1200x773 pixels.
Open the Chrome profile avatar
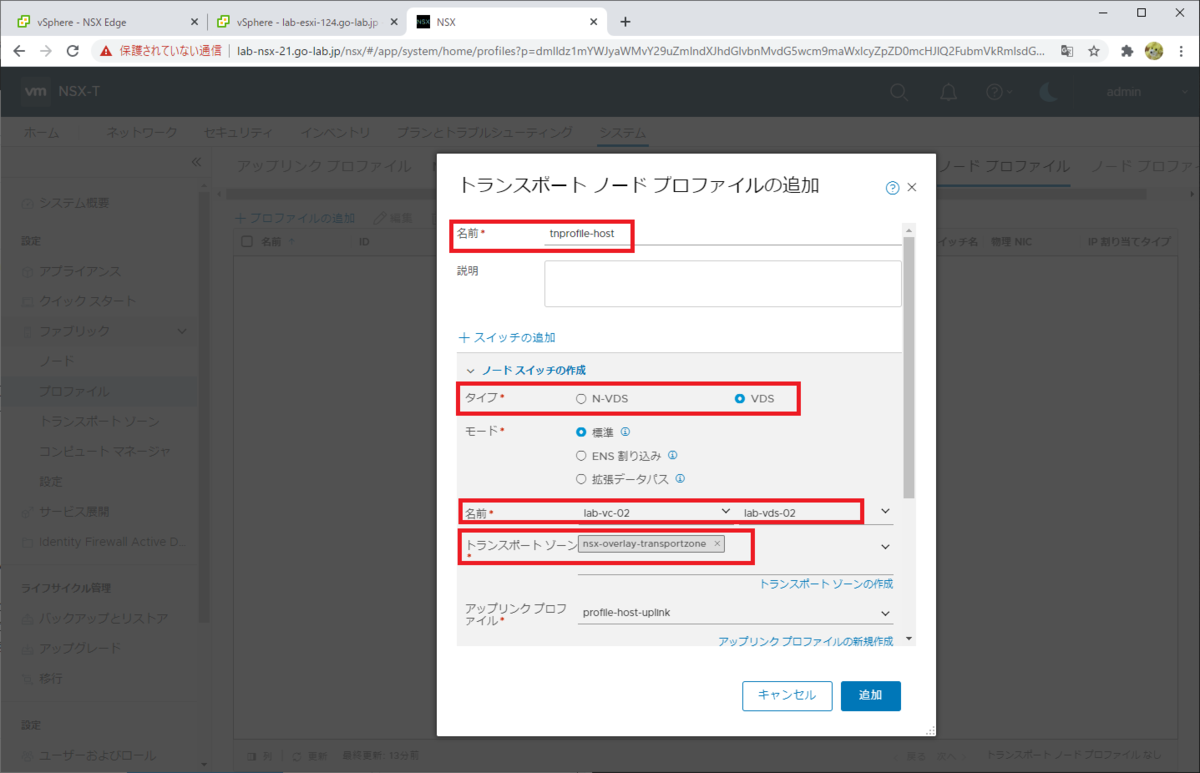(1153, 50)
